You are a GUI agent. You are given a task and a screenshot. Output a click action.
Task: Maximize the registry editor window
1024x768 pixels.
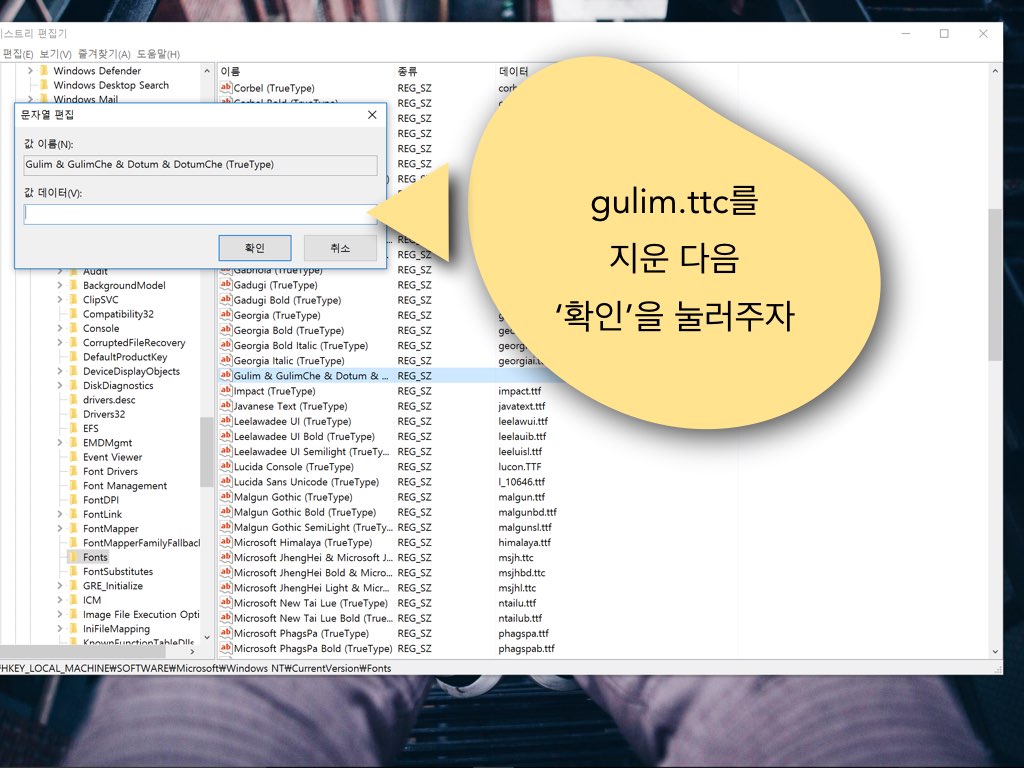click(x=944, y=33)
